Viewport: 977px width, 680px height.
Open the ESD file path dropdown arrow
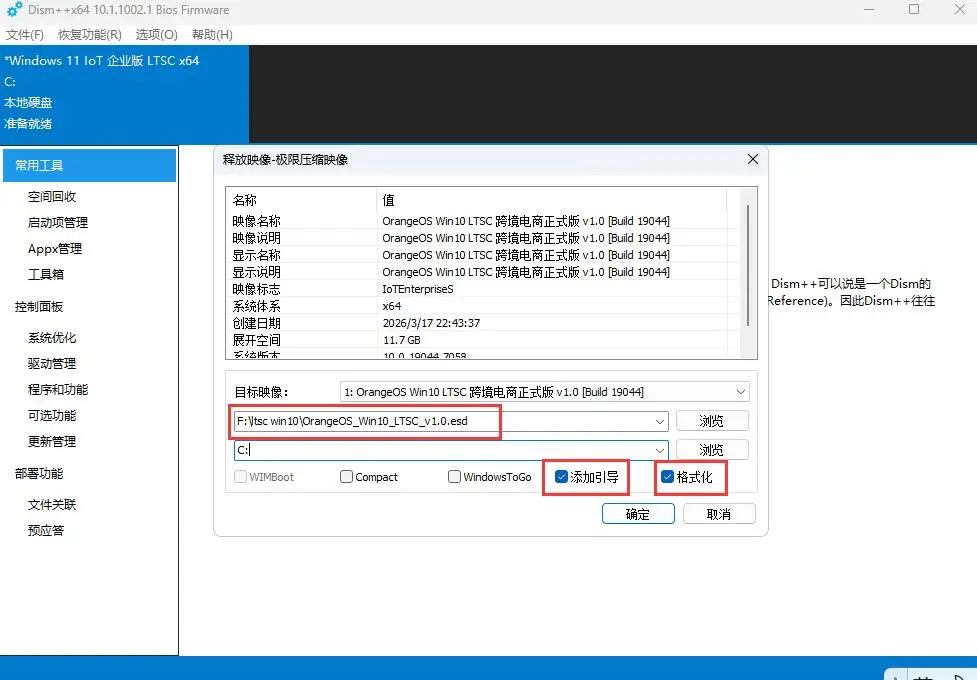click(x=659, y=422)
